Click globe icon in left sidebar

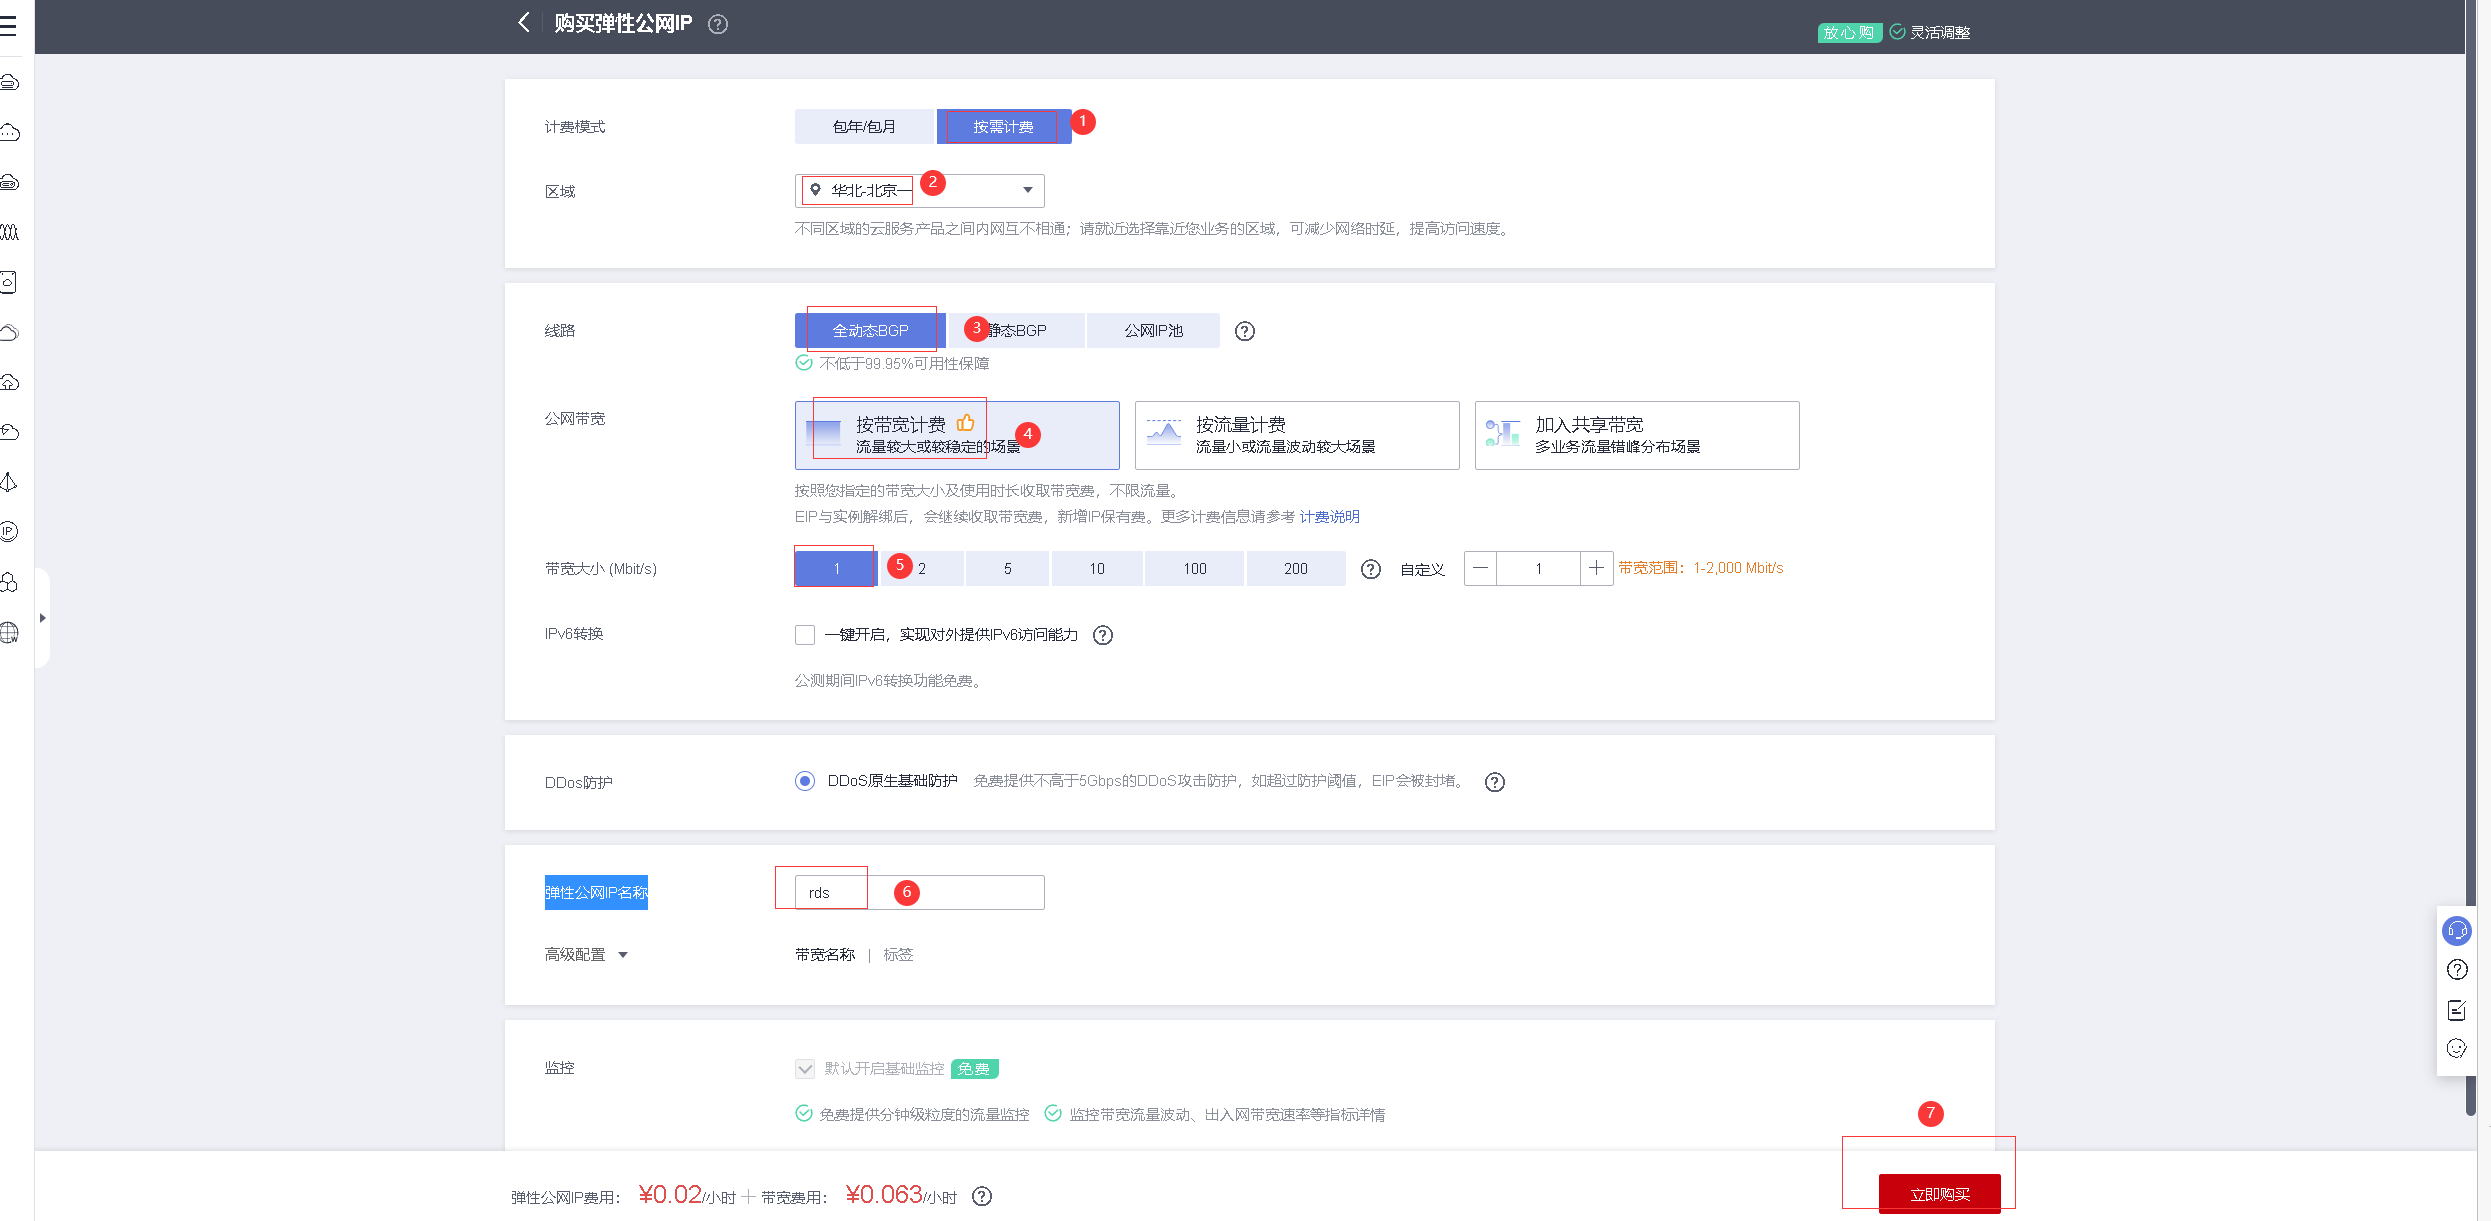coord(10,632)
